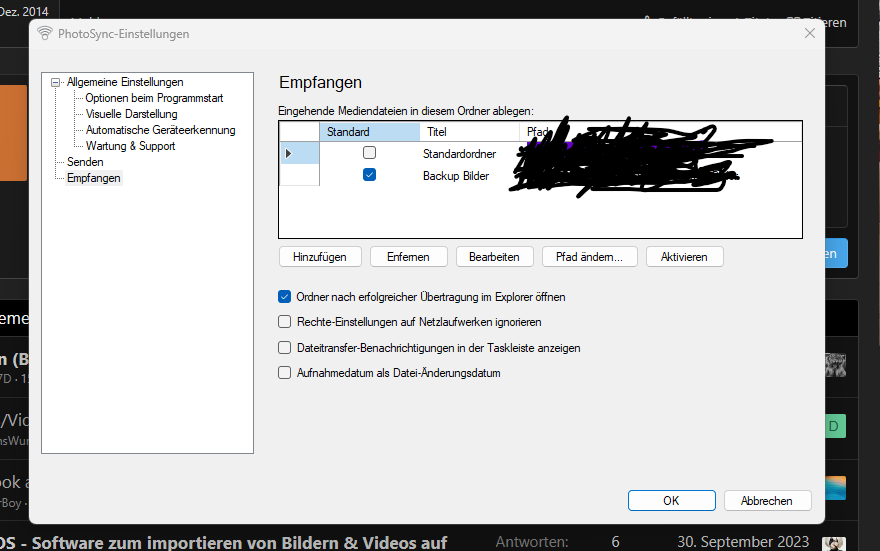
Task: Click the Hinzufügen button
Action: (x=320, y=257)
